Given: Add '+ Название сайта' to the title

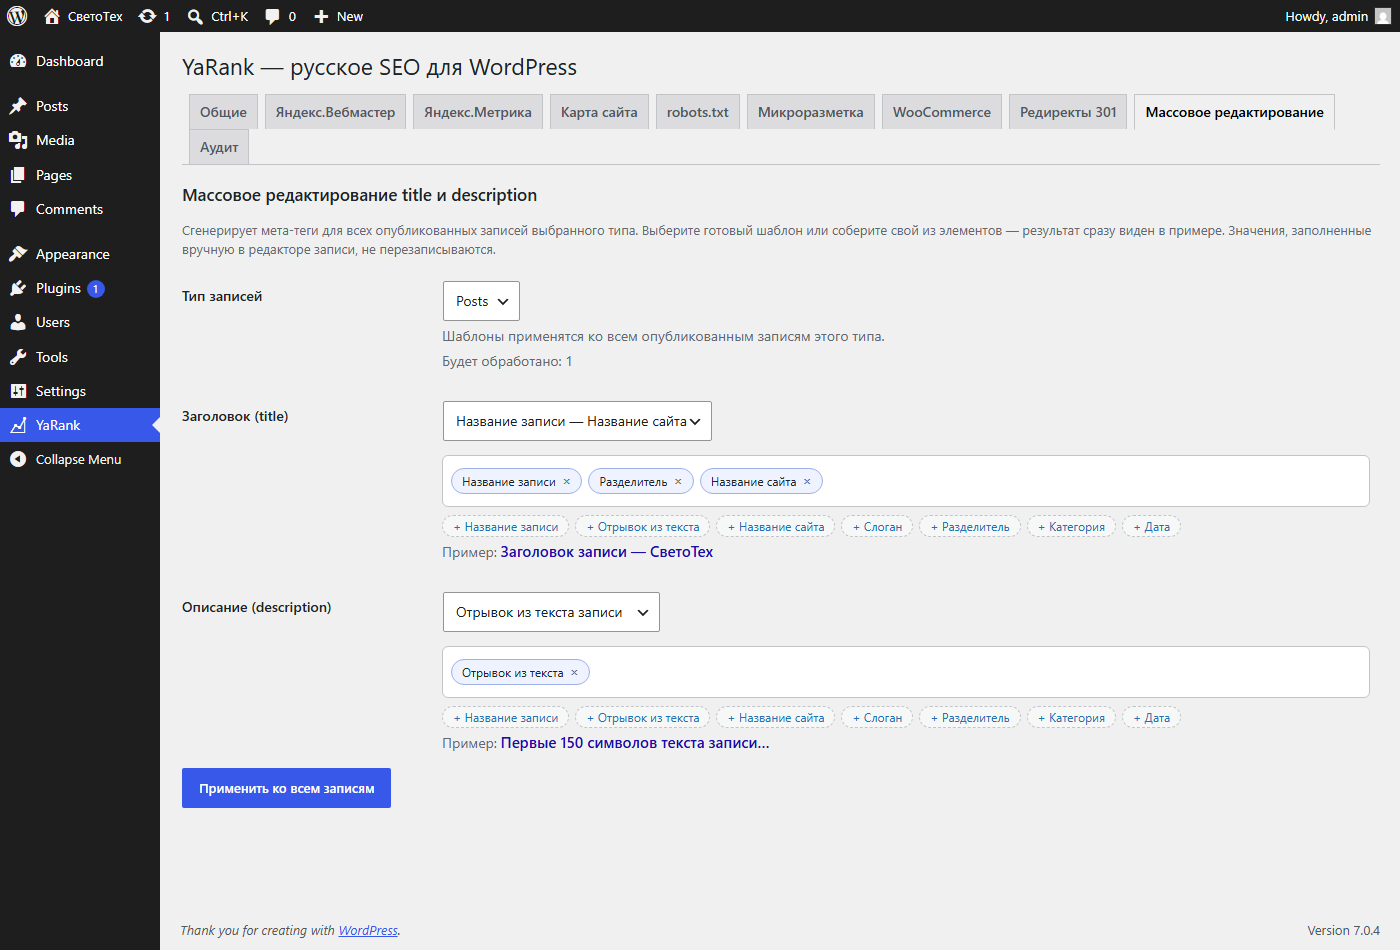Looking at the screenshot, I should (776, 526).
